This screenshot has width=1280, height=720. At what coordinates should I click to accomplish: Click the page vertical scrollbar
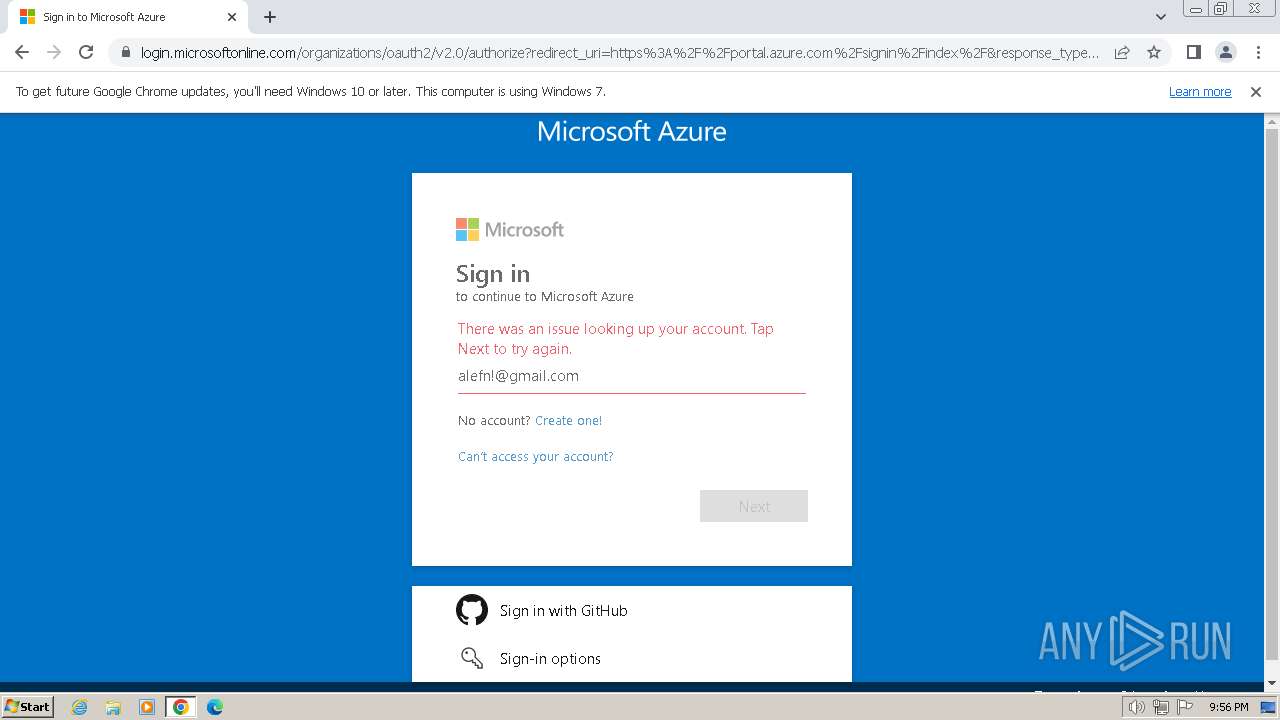pyautogui.click(x=1272, y=396)
